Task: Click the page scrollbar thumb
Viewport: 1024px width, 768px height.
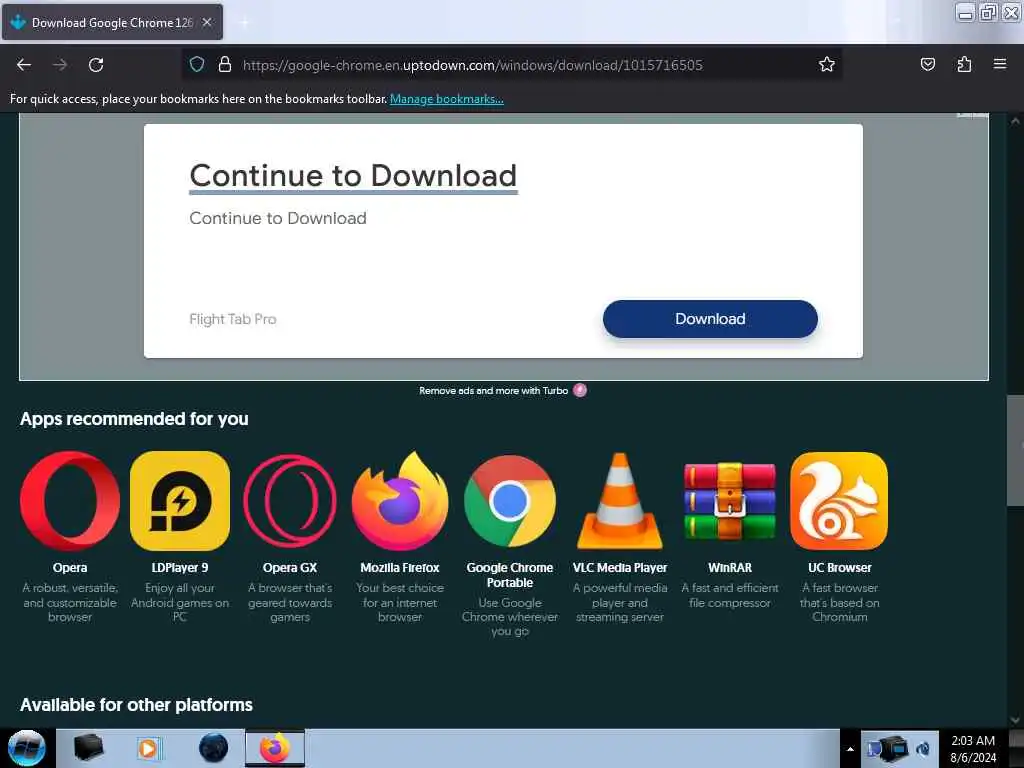Action: (x=1015, y=450)
